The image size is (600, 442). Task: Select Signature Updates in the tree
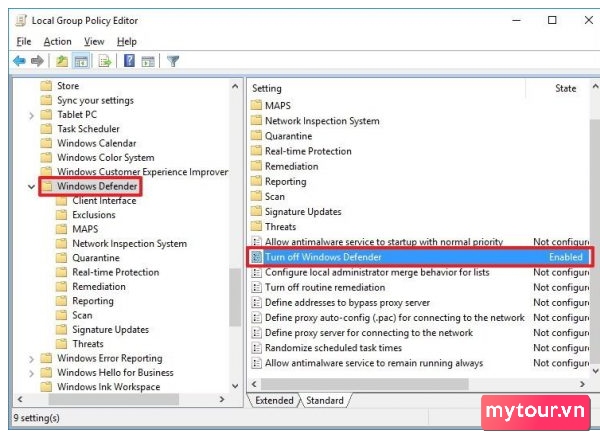tap(111, 329)
